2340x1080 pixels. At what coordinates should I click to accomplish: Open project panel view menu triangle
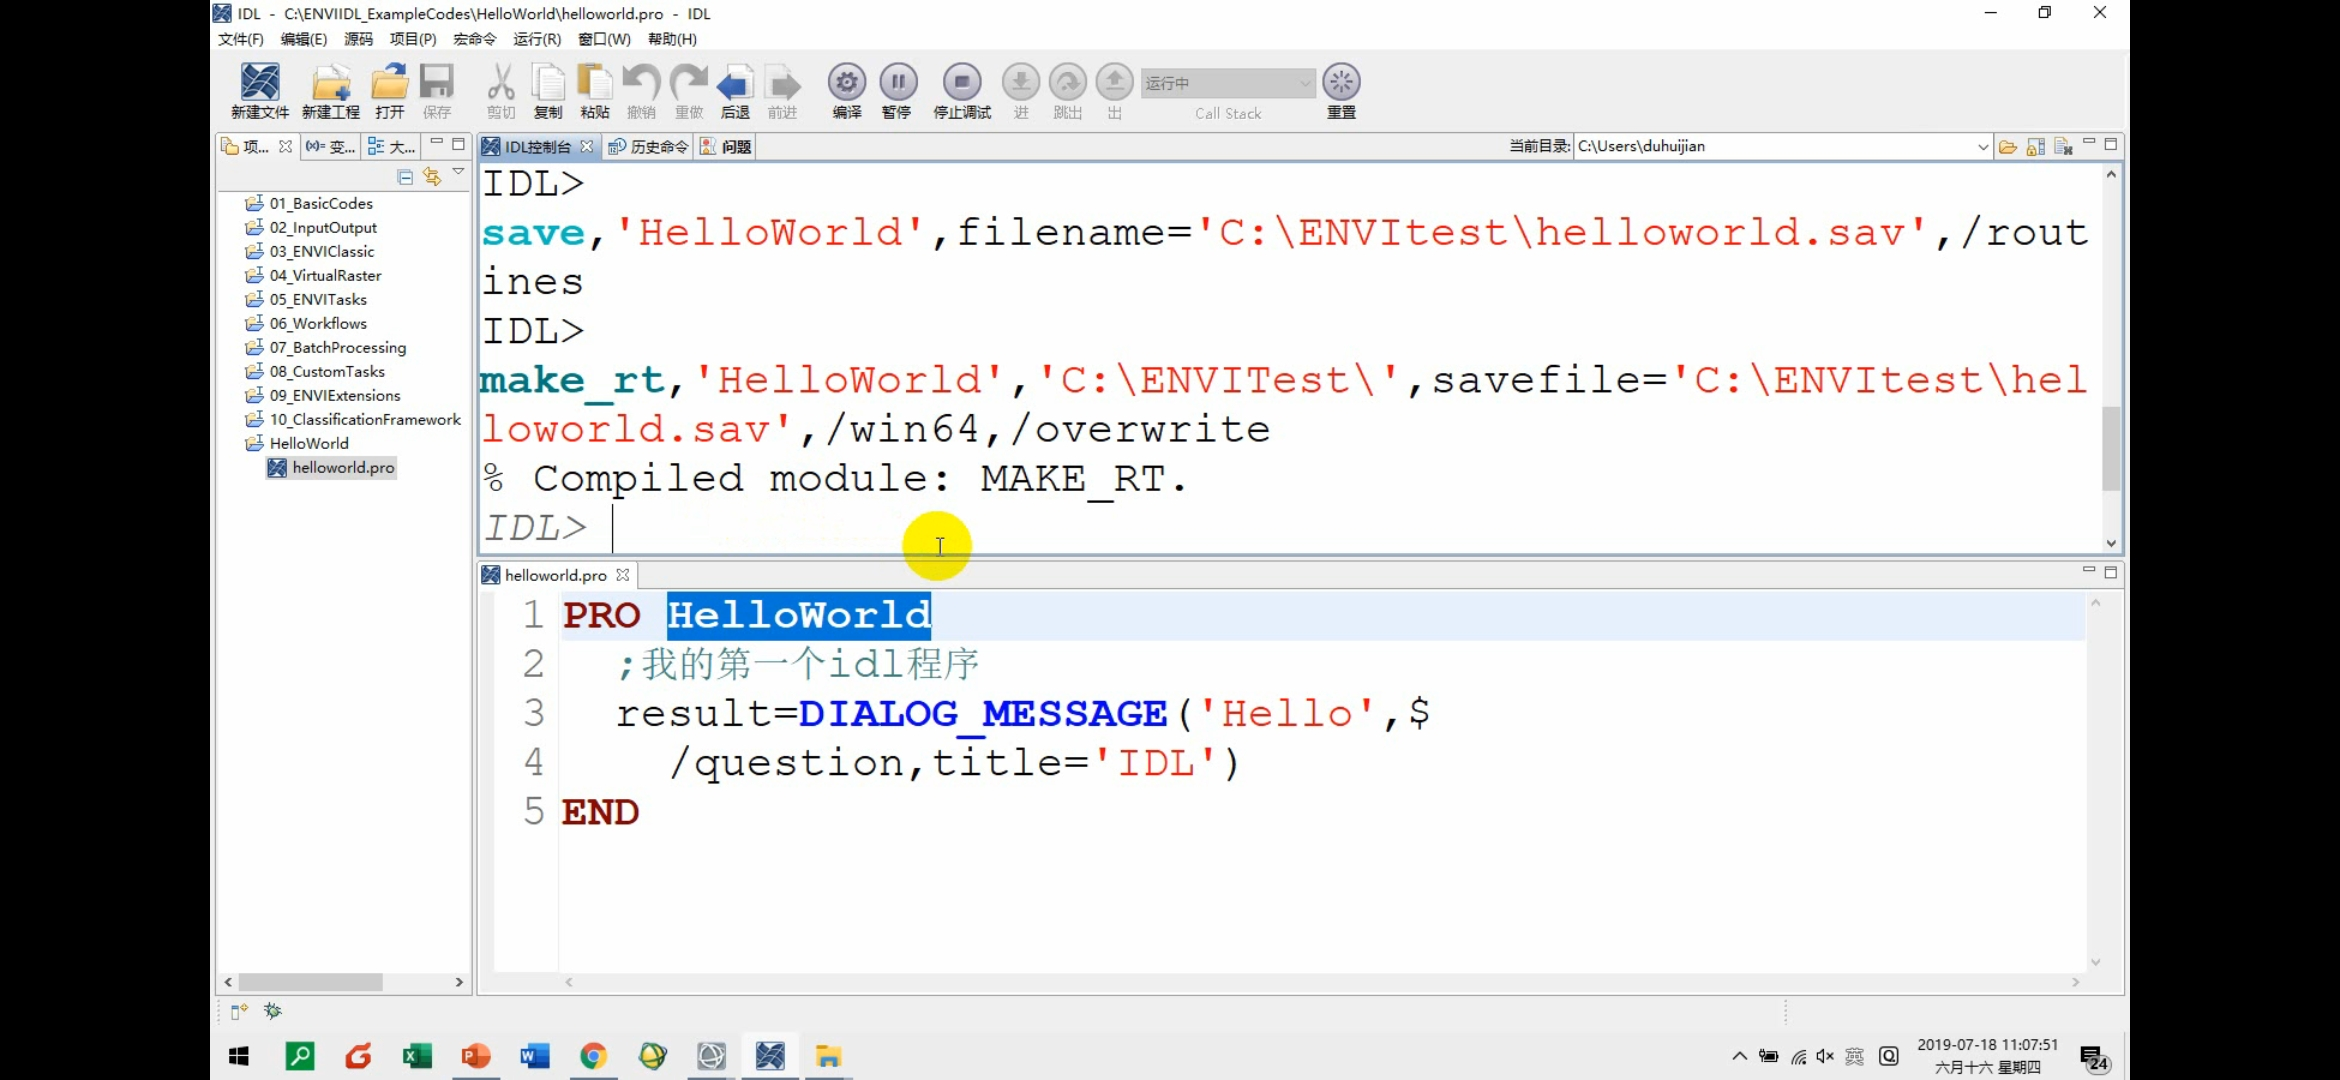[x=458, y=173]
